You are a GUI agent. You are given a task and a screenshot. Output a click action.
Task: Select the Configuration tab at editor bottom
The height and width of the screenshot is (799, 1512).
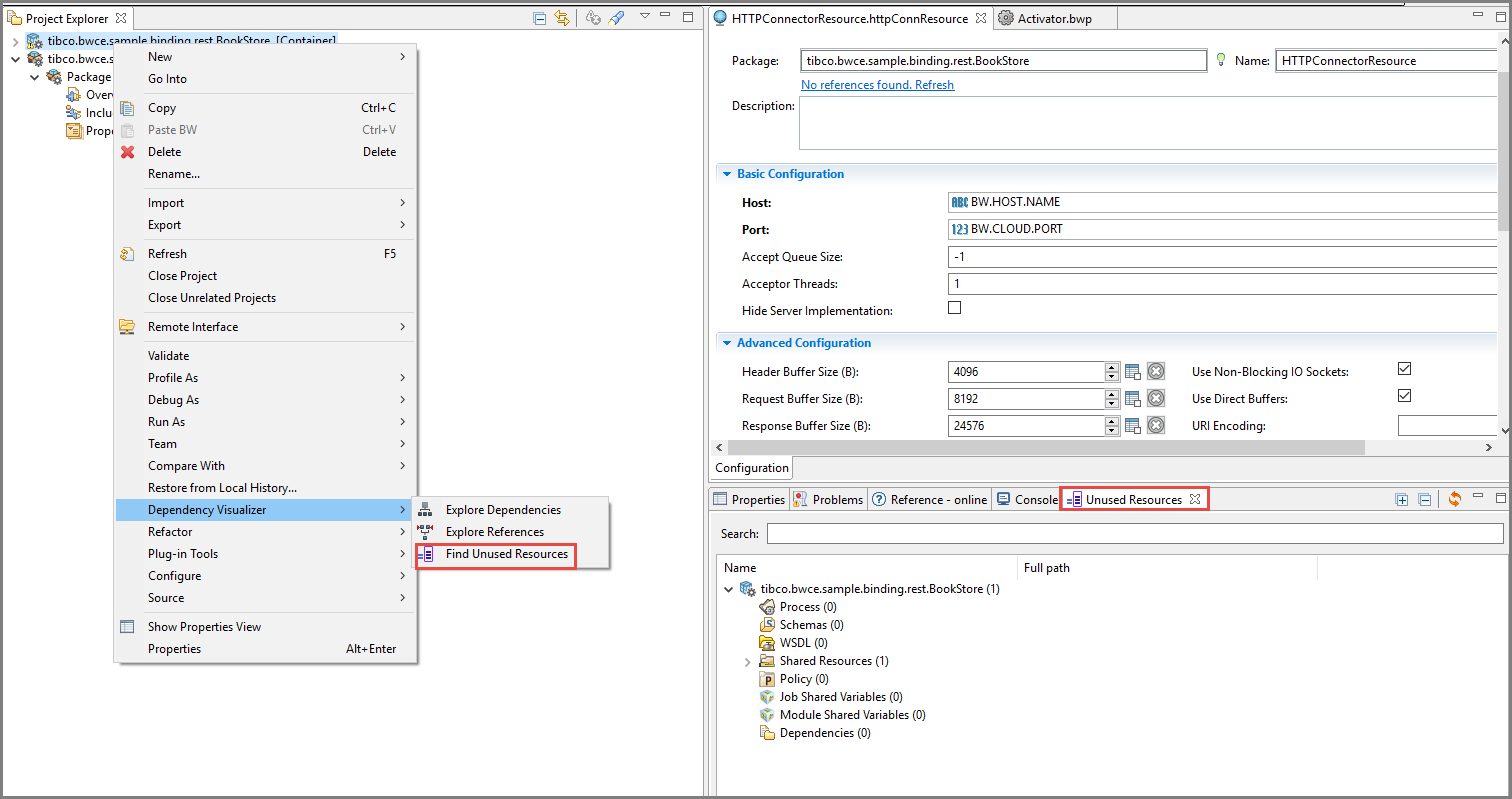click(752, 468)
